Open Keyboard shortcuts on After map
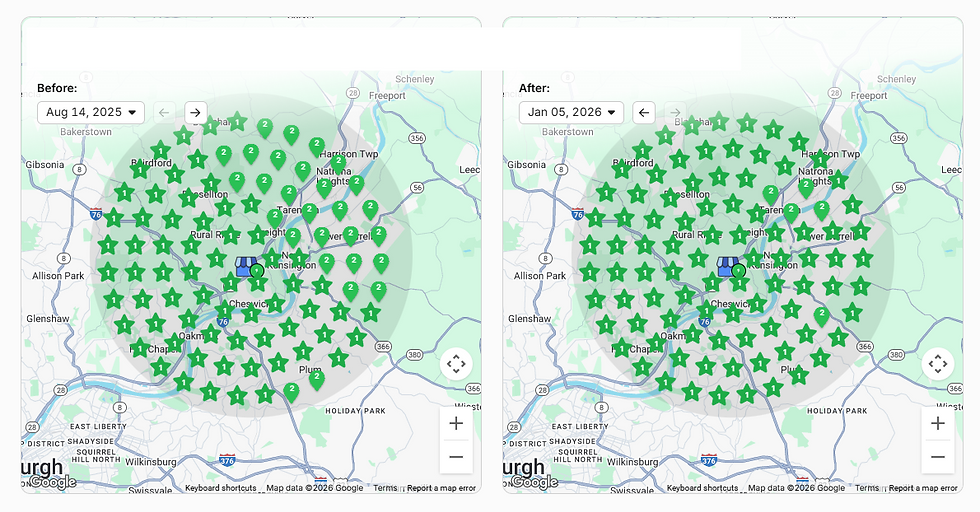980x512 pixels. click(x=702, y=488)
